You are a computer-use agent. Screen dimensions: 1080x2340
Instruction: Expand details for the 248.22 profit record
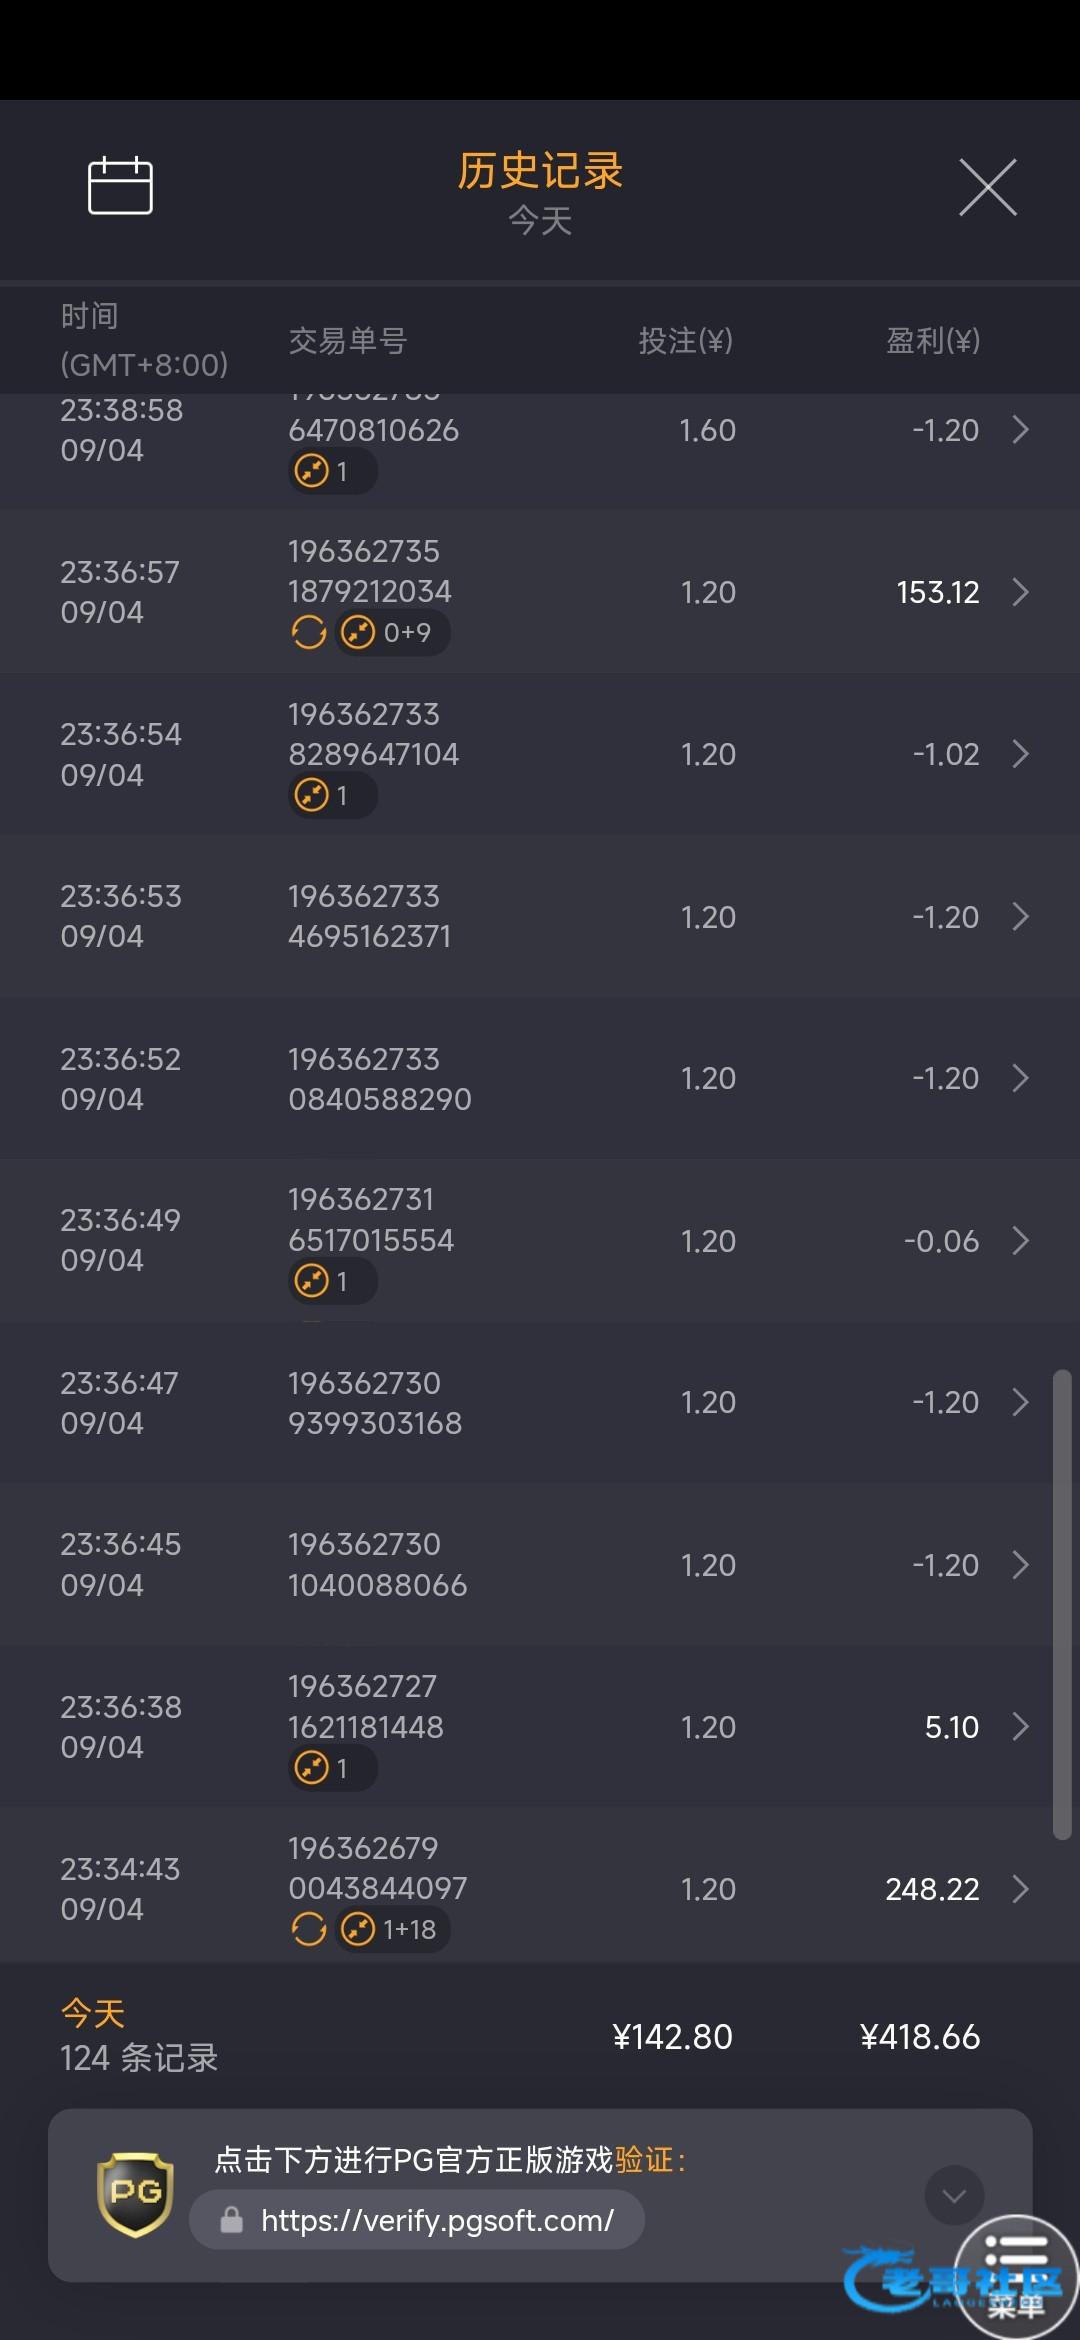[1020, 1889]
